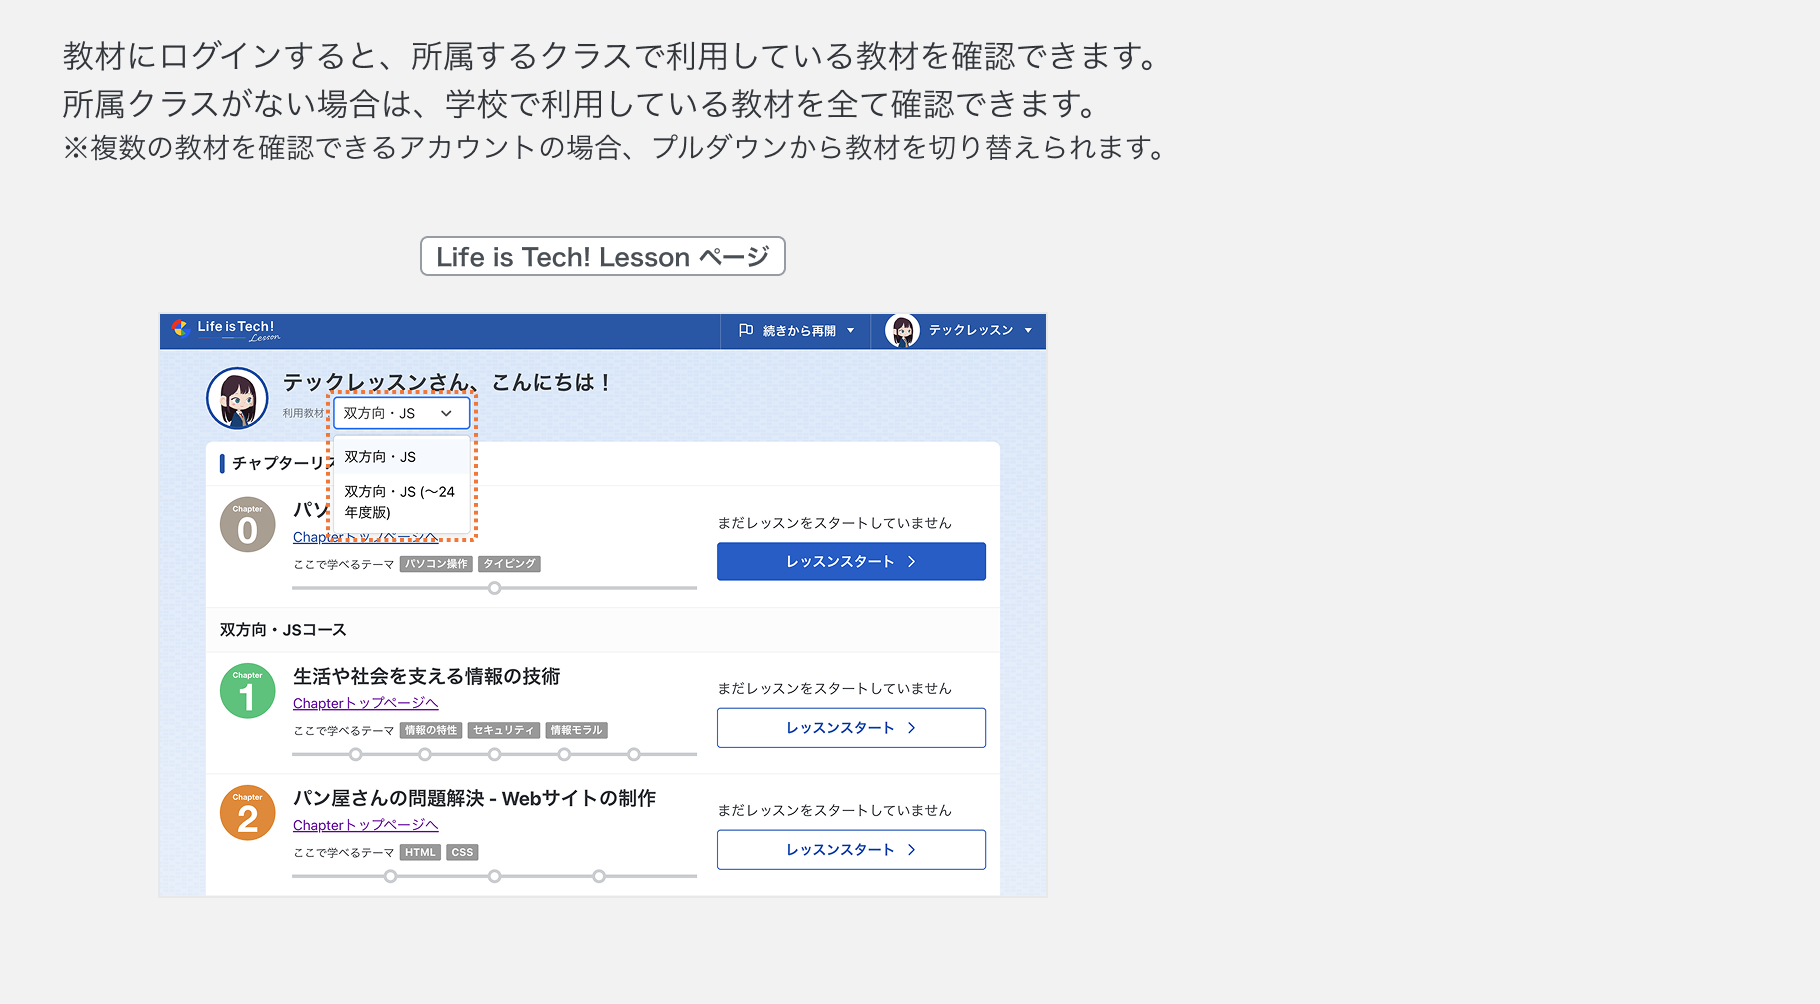Open Chapterトップページへ link under Chapter 2

pyautogui.click(x=364, y=824)
